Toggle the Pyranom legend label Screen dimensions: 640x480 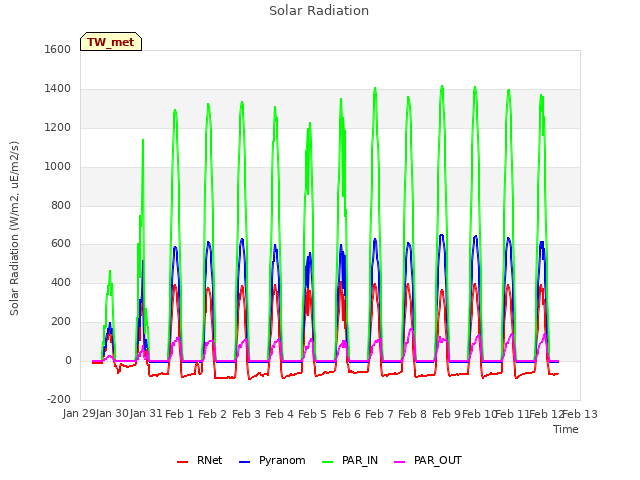coord(282,460)
